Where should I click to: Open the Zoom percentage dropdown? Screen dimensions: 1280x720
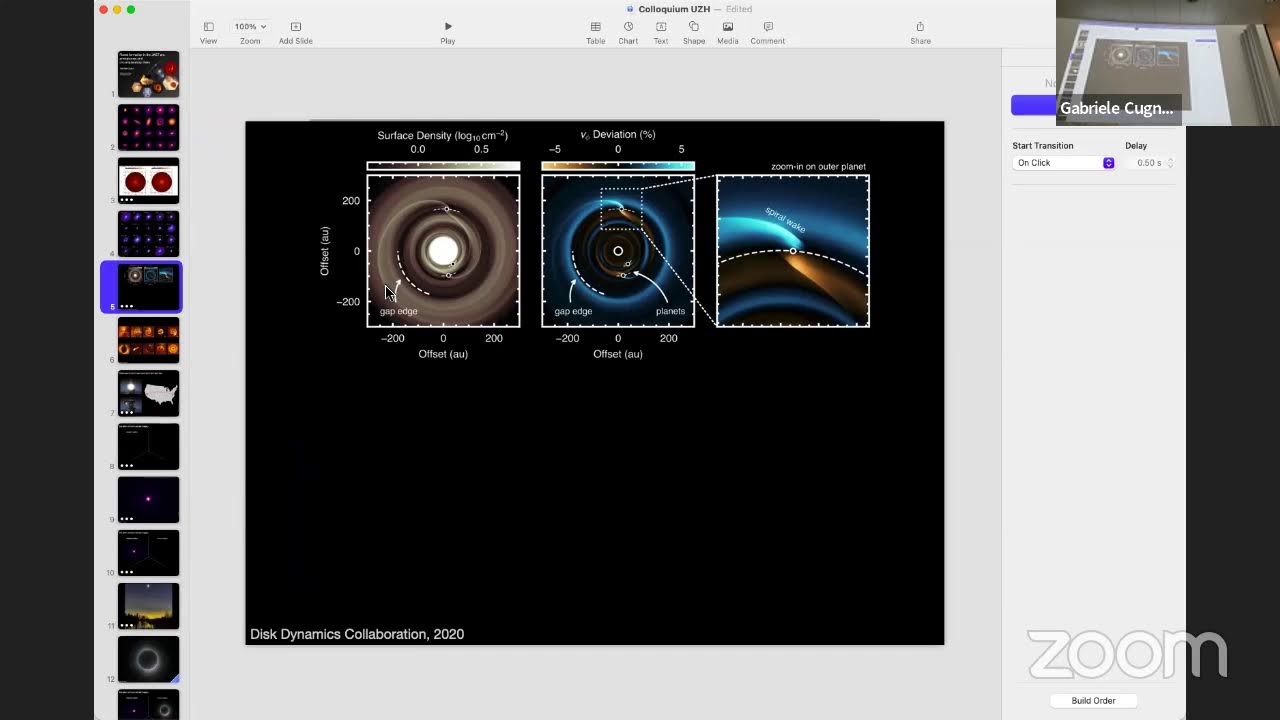pyautogui.click(x=250, y=26)
